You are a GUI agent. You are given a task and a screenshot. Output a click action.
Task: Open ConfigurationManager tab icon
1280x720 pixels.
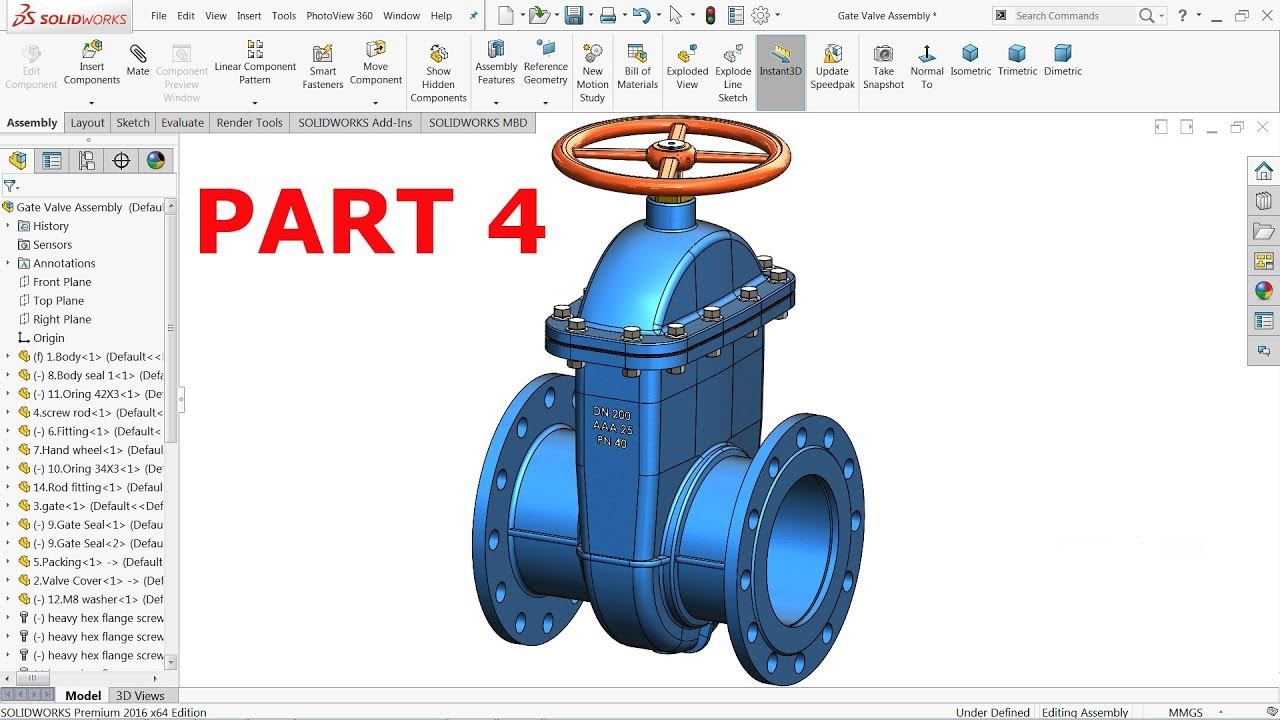tap(87, 160)
